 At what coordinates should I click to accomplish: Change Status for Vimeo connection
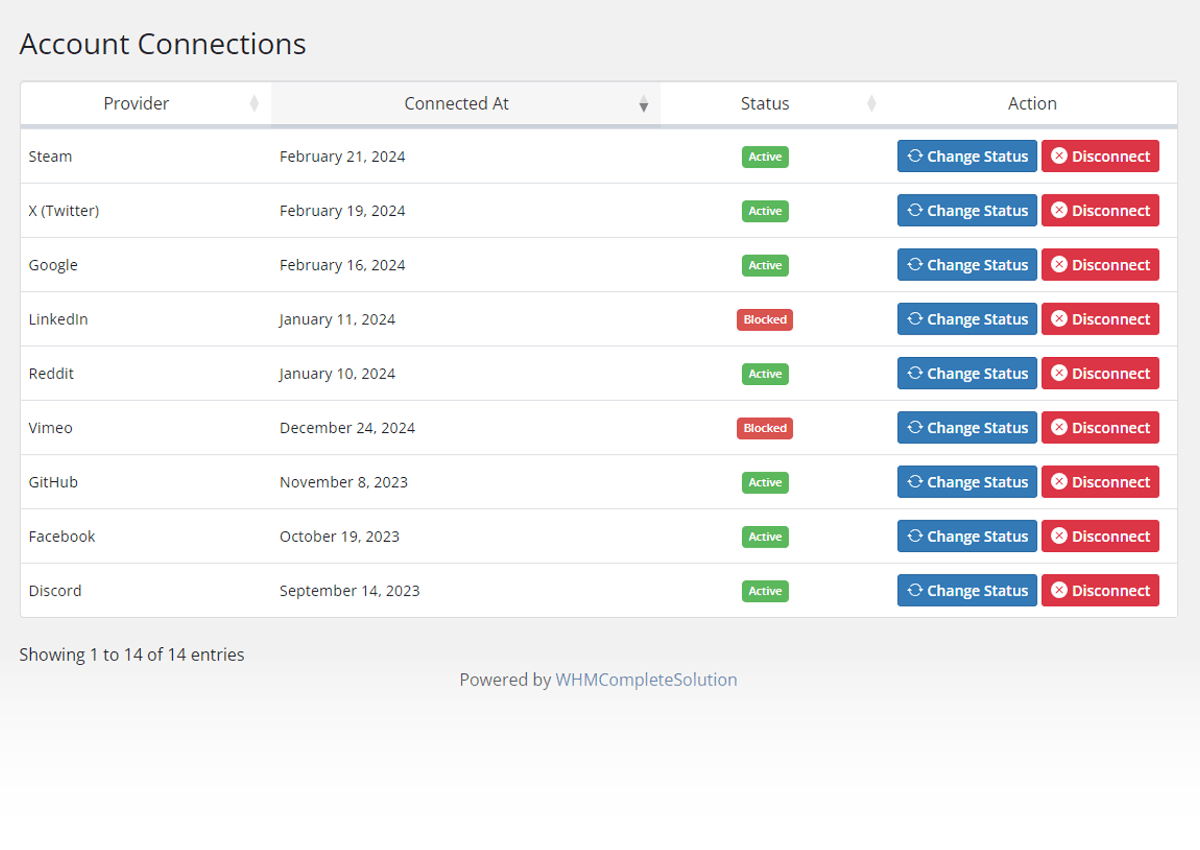967,427
